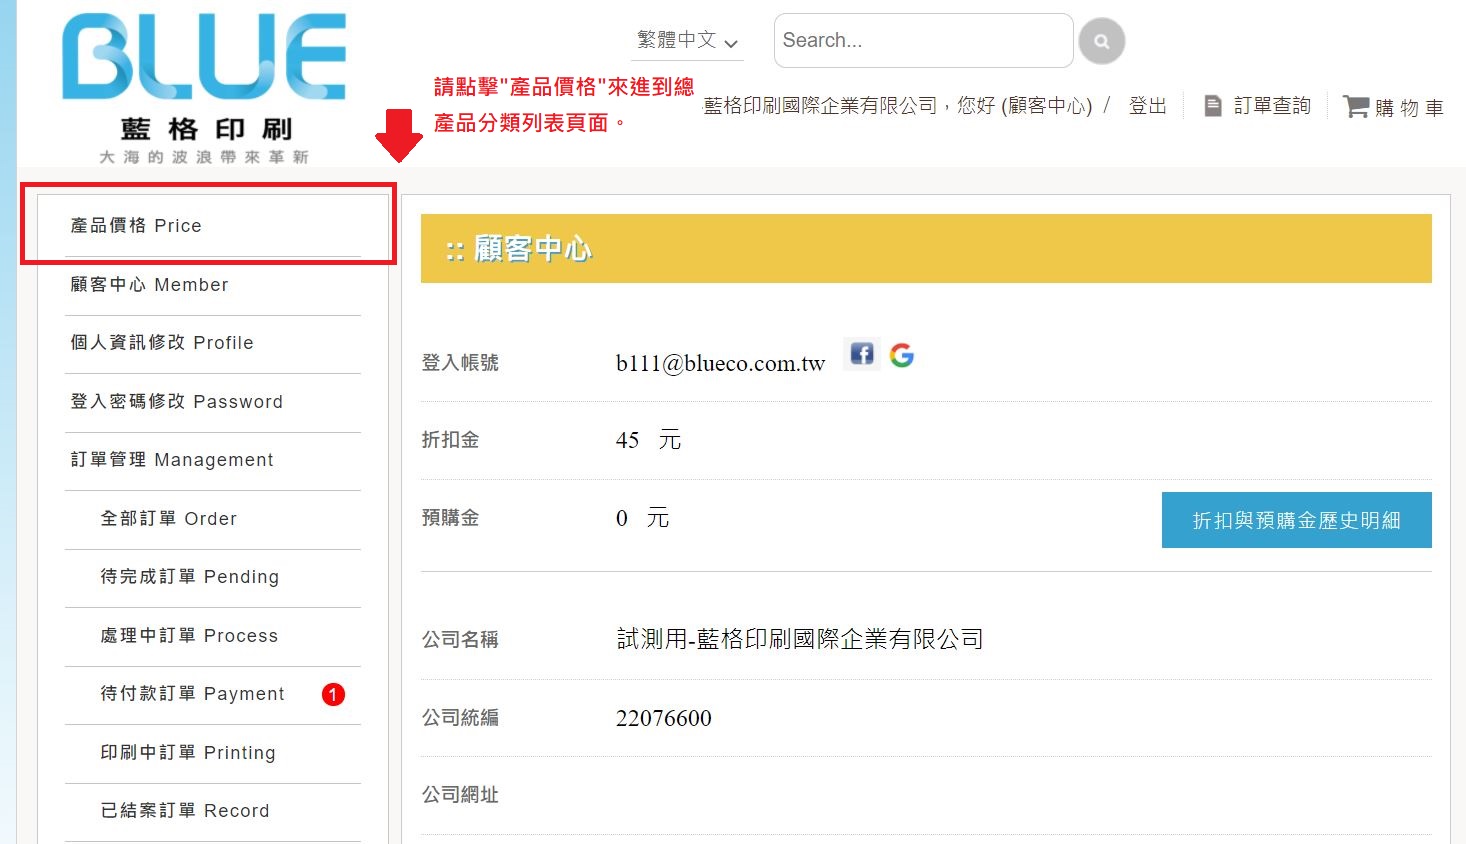
Task: Click company name 試測用-藍格印刷國際企業有限公司
Action: coord(800,639)
